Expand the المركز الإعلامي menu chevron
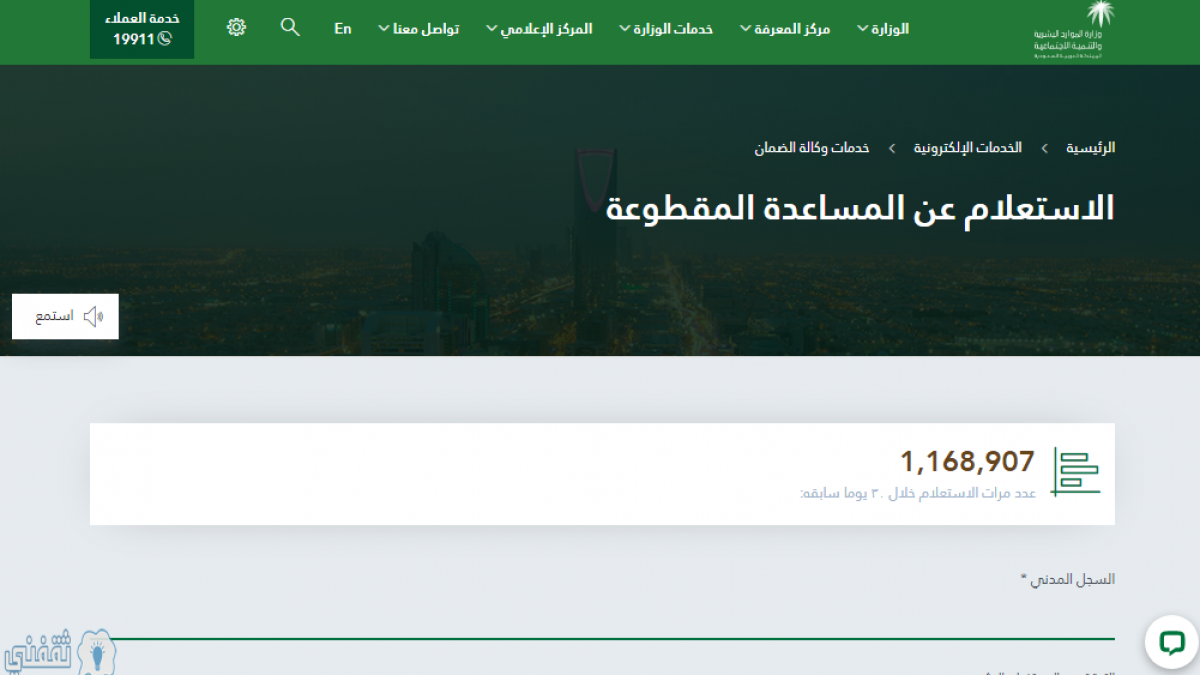The image size is (1200, 675). coord(492,29)
